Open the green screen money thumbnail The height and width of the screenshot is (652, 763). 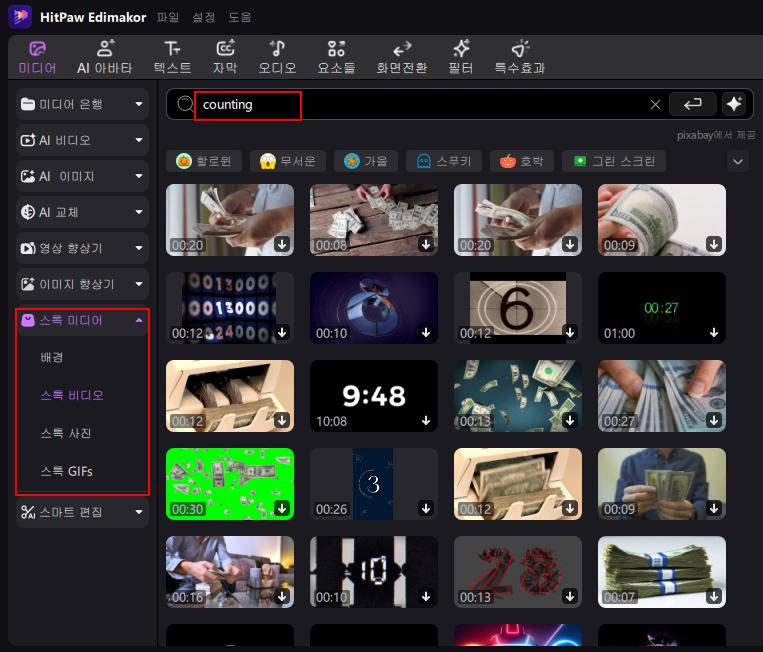click(230, 484)
